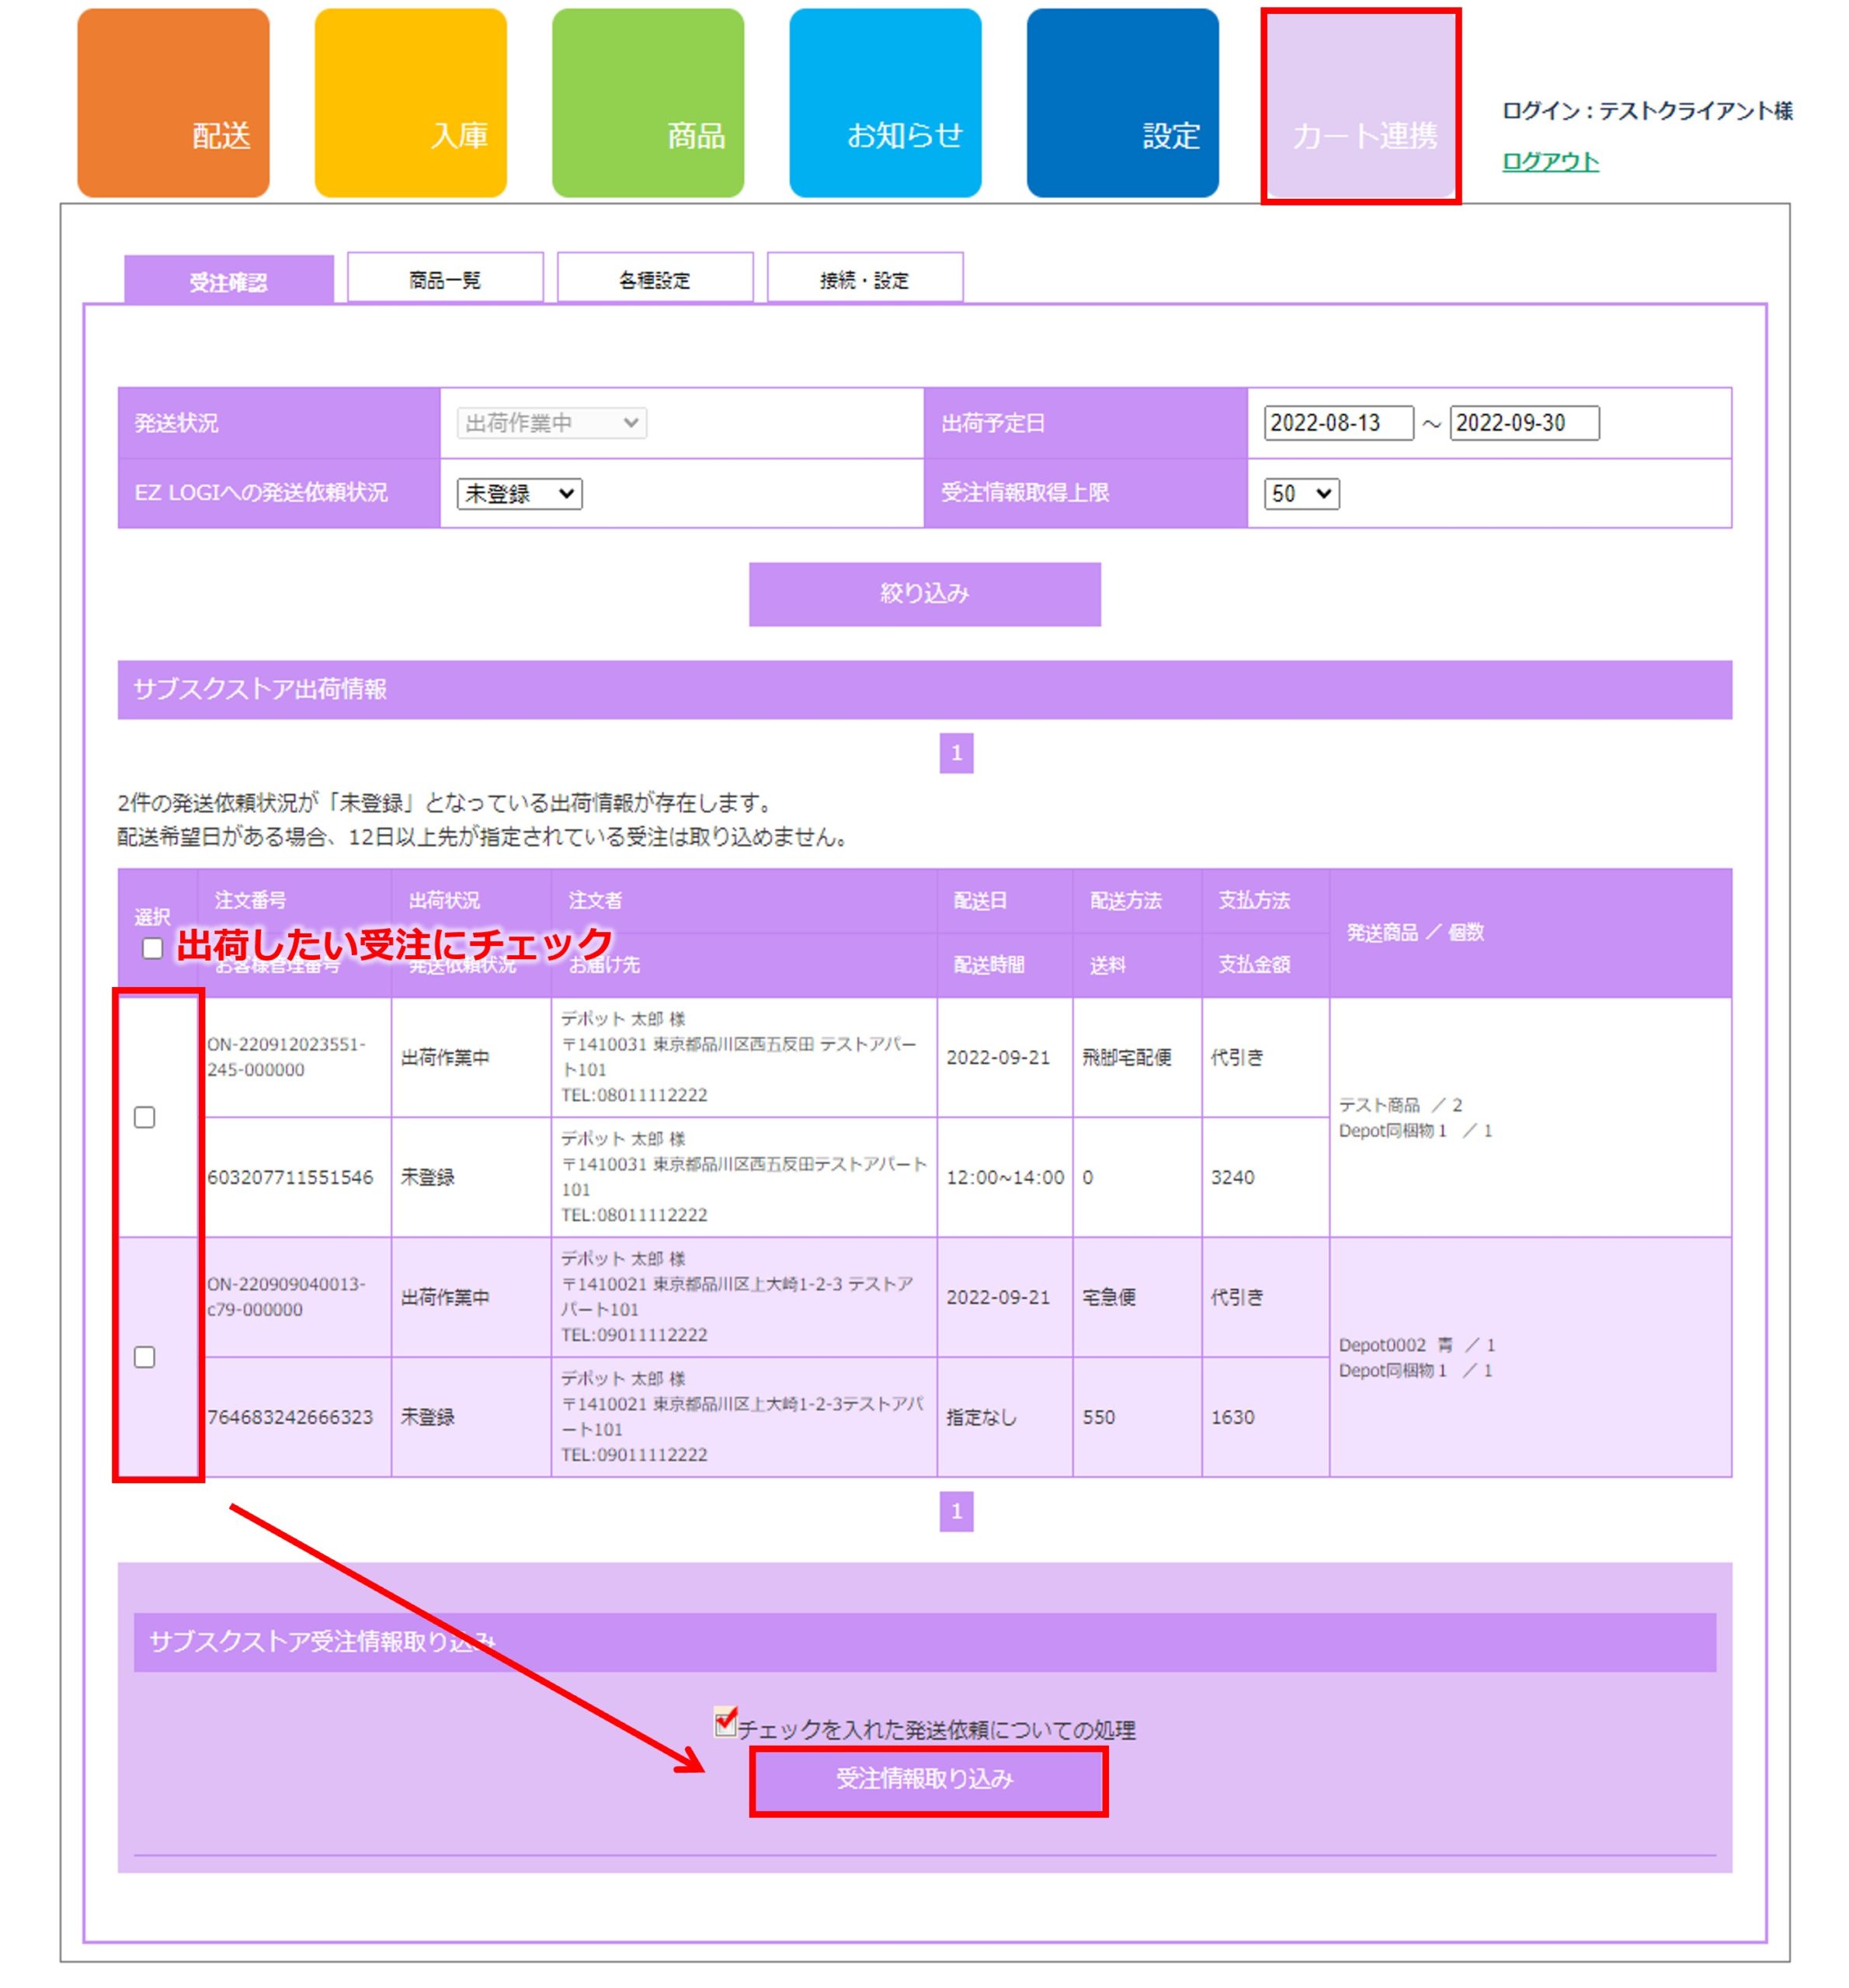The image size is (1849, 1988).
Task: Go to page 1 below table
Action: click(955, 1511)
